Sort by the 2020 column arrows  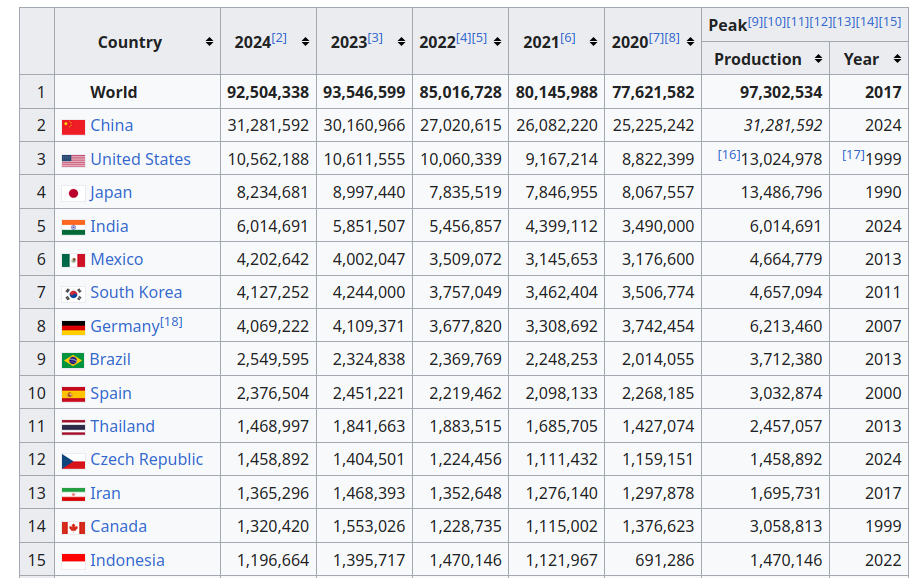click(690, 42)
